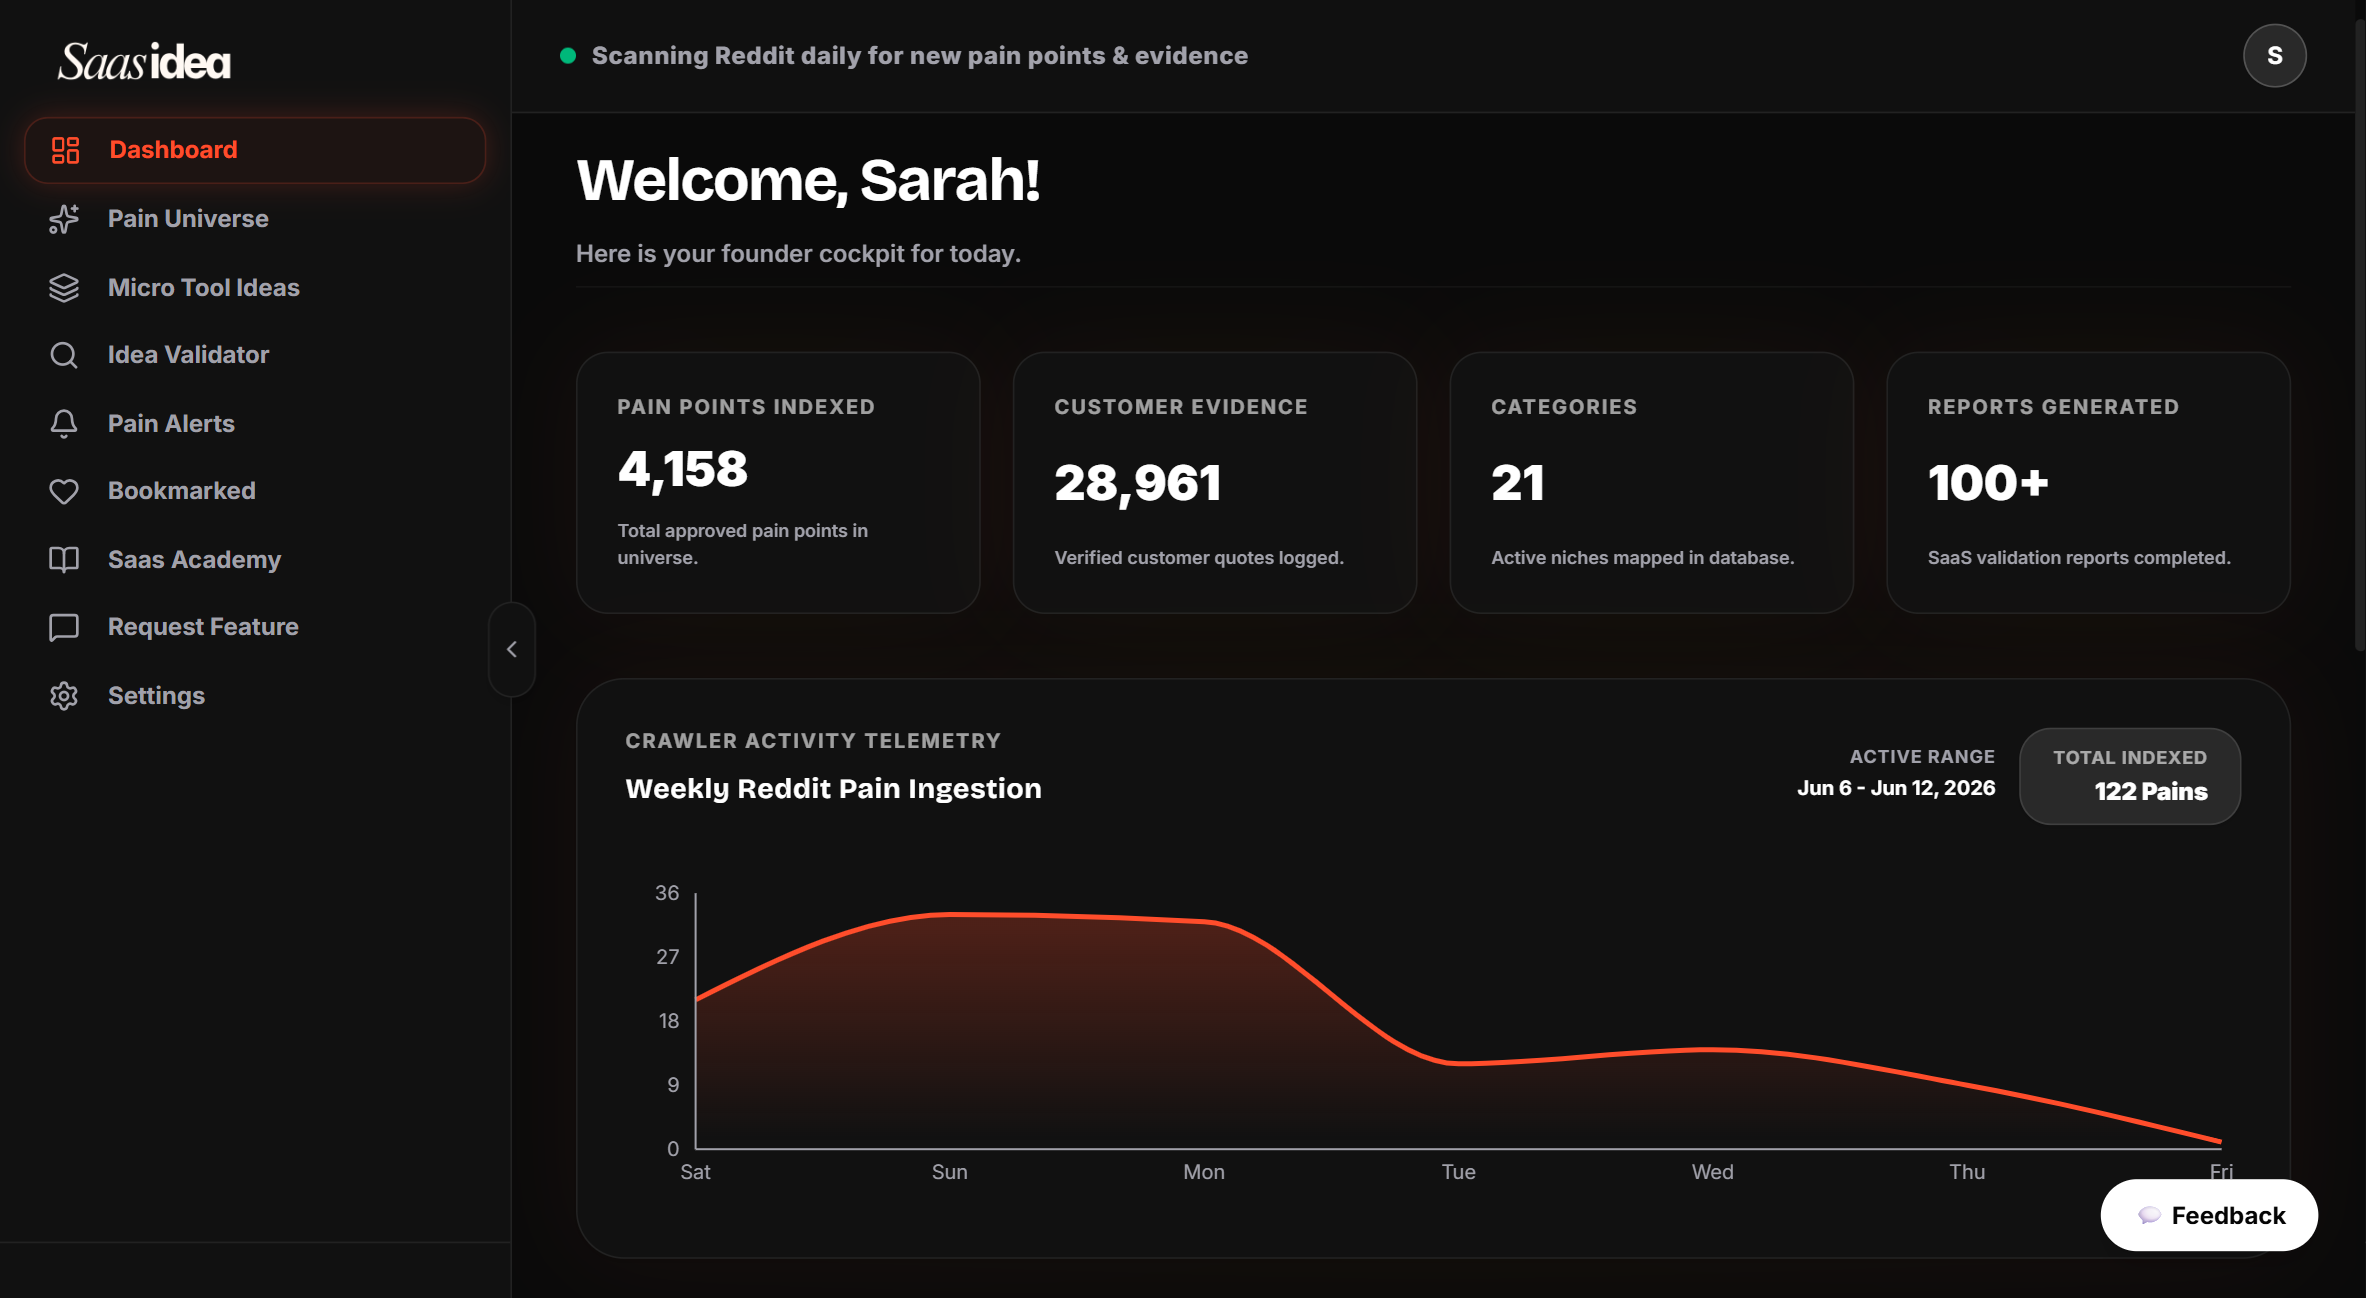Click the 18 value on chart y-axis
Image resolution: width=2366 pixels, height=1298 pixels.
(x=668, y=1021)
